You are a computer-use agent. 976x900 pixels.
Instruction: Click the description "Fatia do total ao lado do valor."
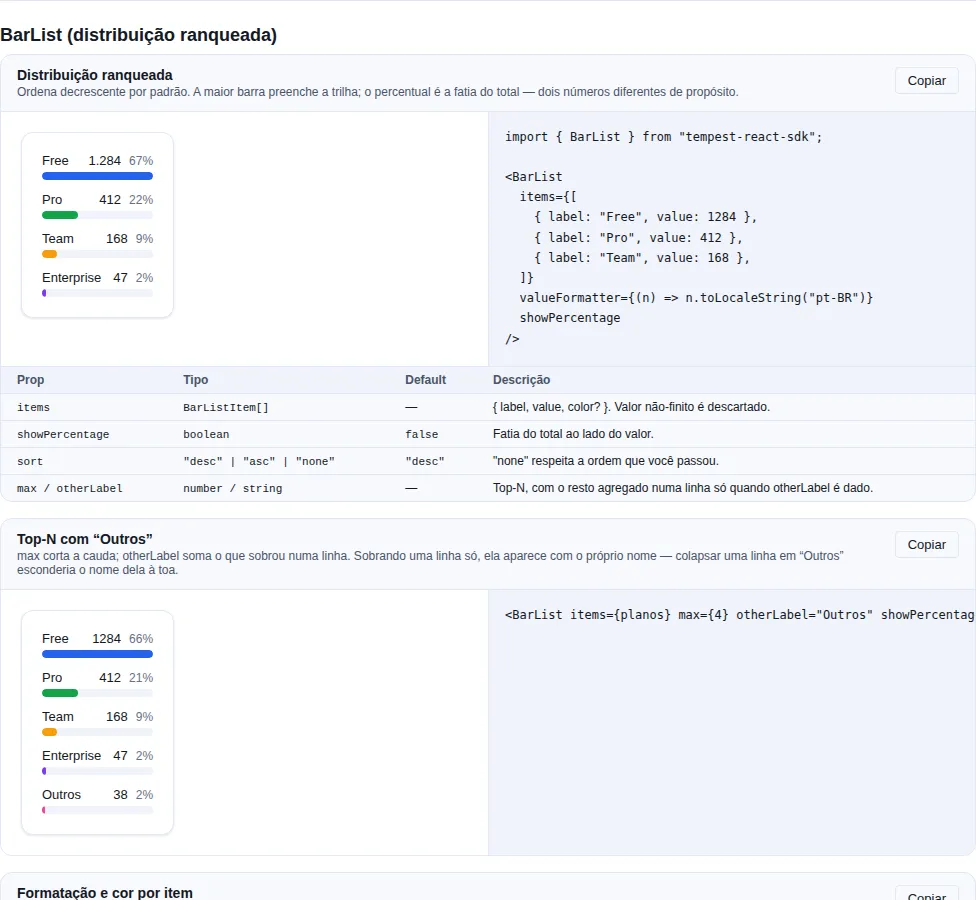pos(573,434)
